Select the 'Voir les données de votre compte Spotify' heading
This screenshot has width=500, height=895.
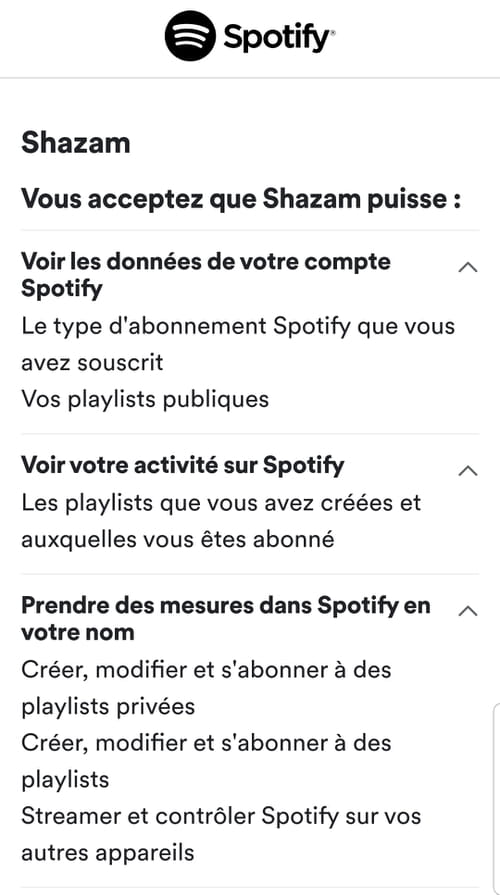click(x=206, y=275)
